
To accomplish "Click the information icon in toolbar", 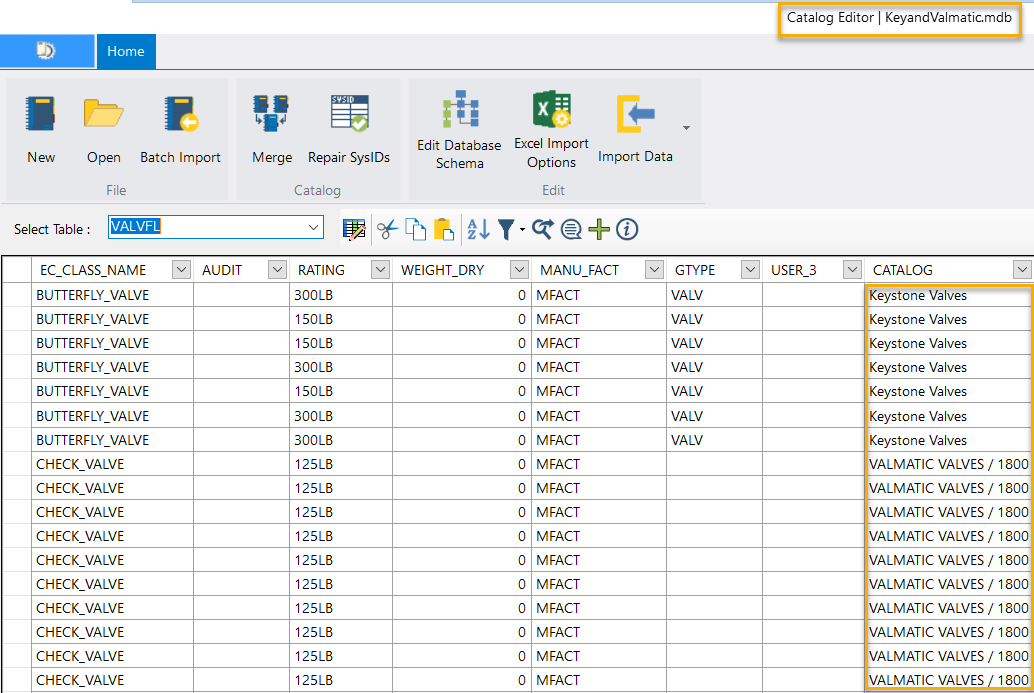I will [627, 229].
